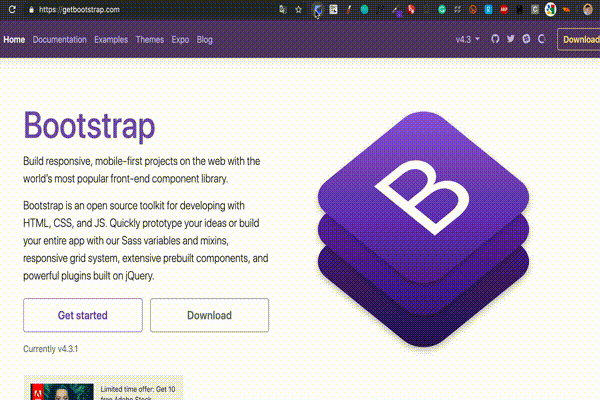Open the Open Collective icon in navbar

[x=541, y=39]
